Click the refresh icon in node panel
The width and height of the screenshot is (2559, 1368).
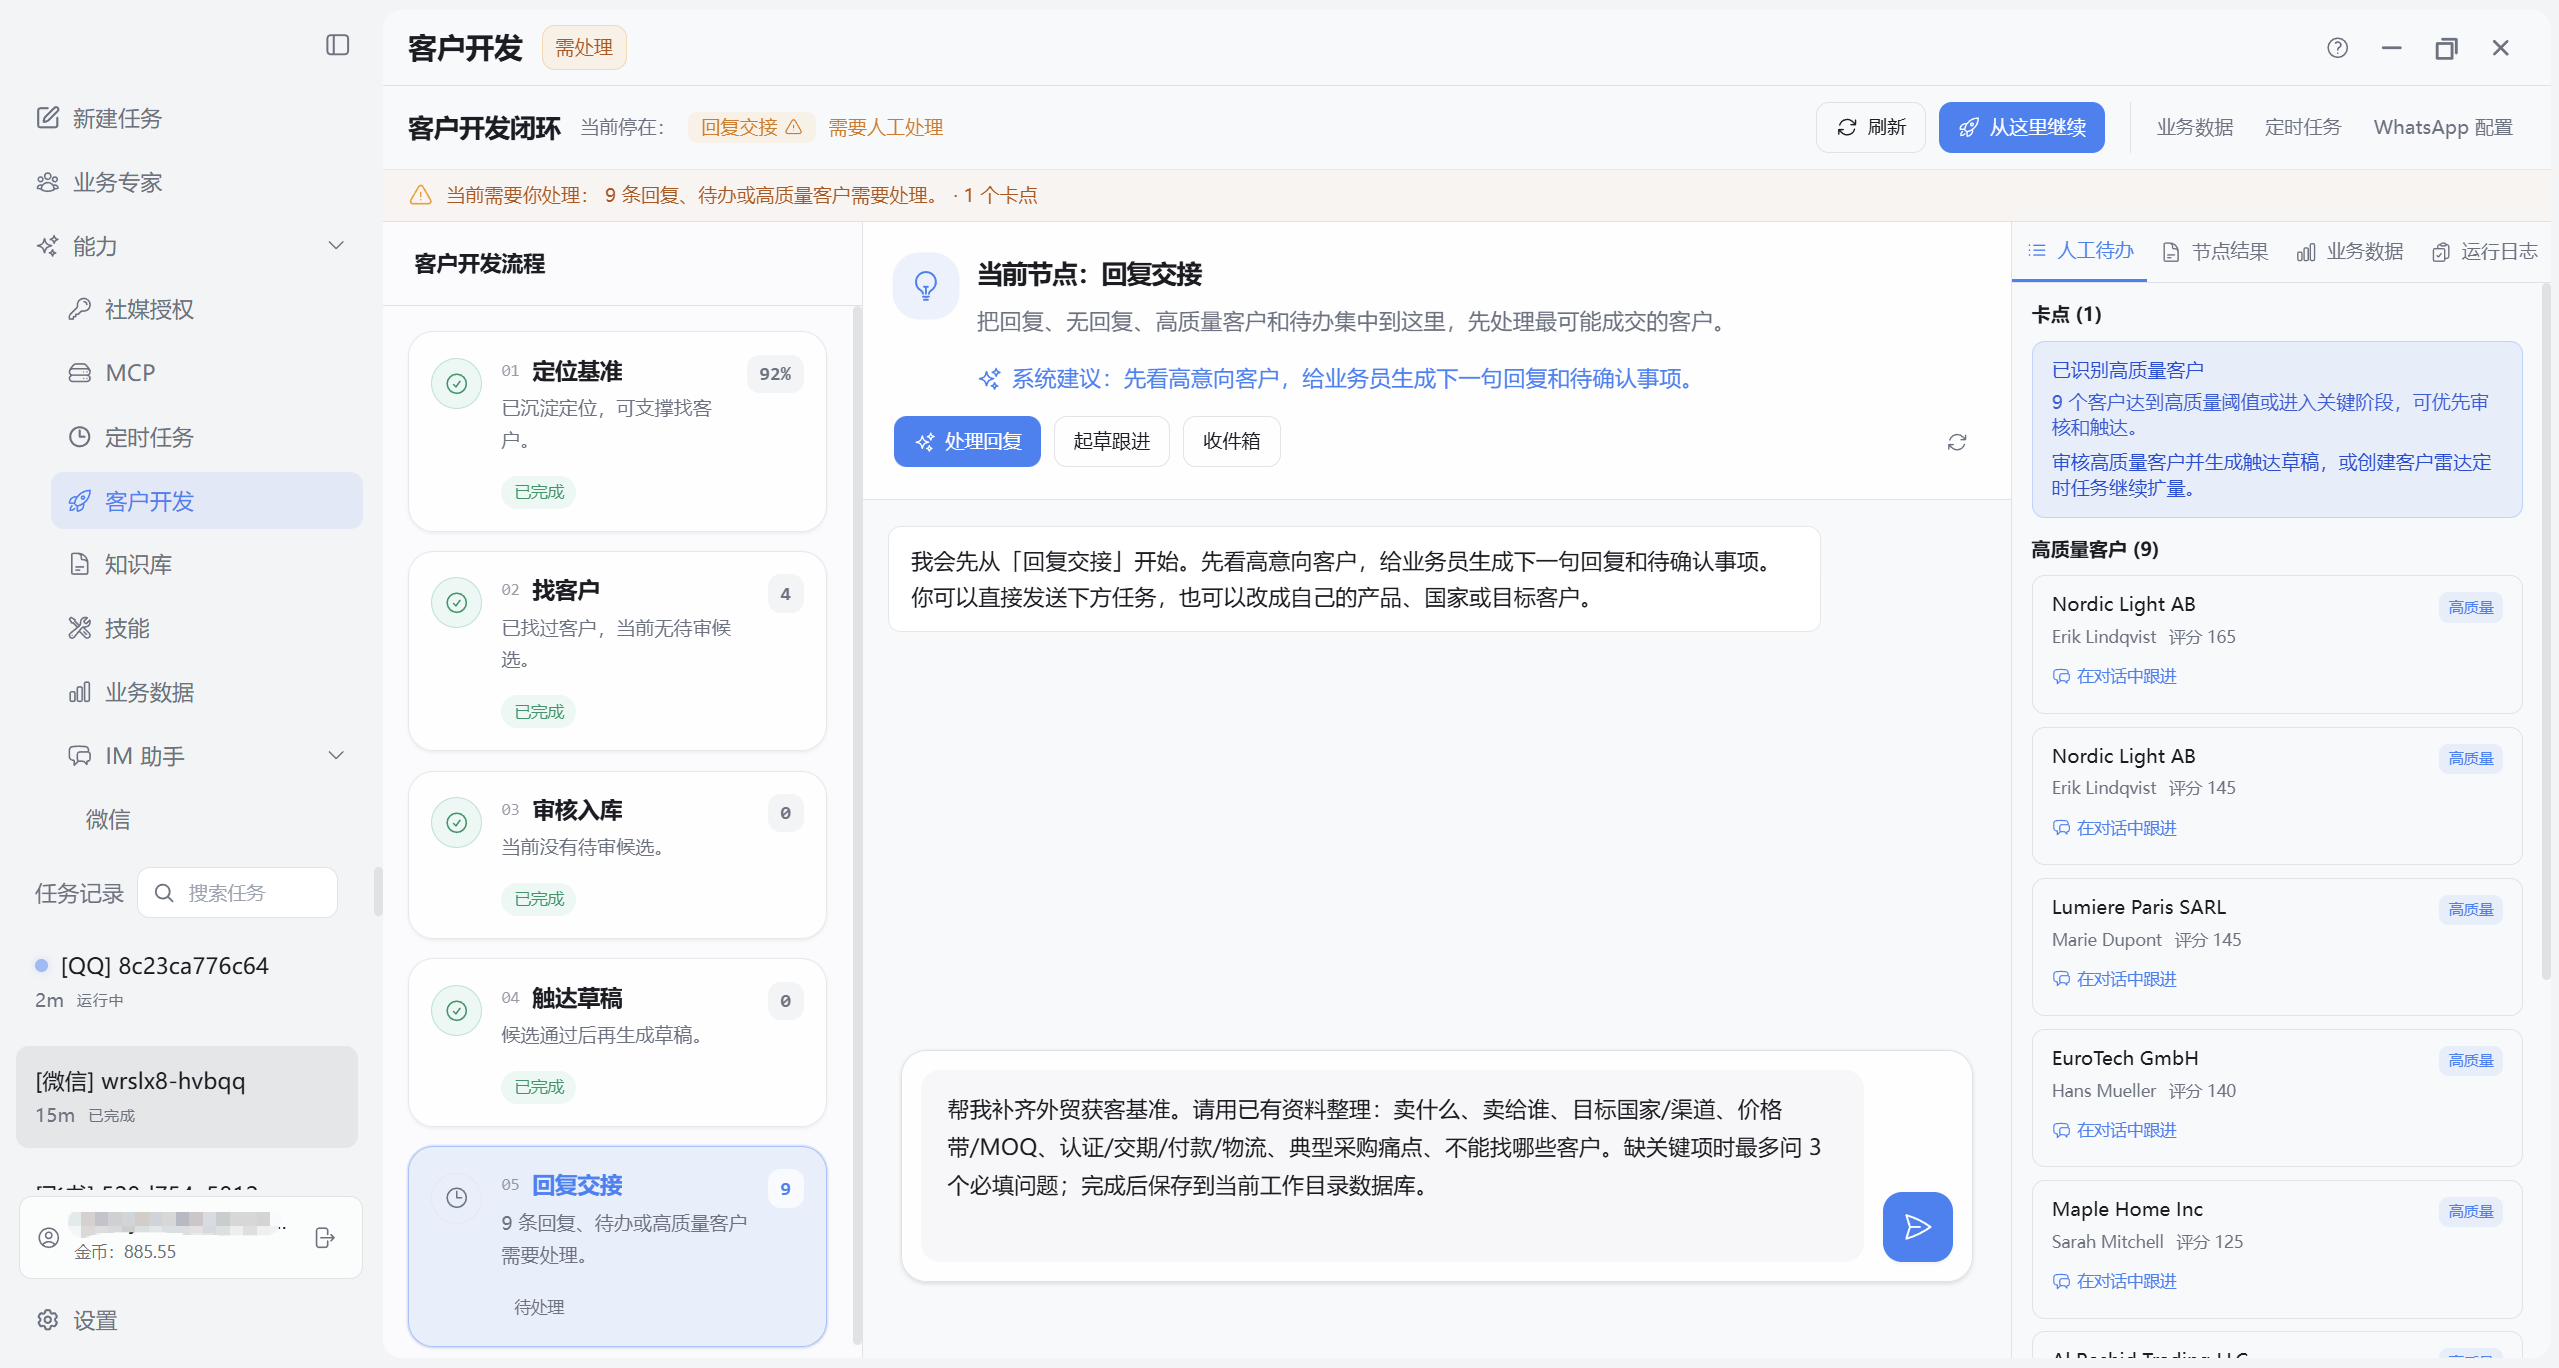(1957, 442)
